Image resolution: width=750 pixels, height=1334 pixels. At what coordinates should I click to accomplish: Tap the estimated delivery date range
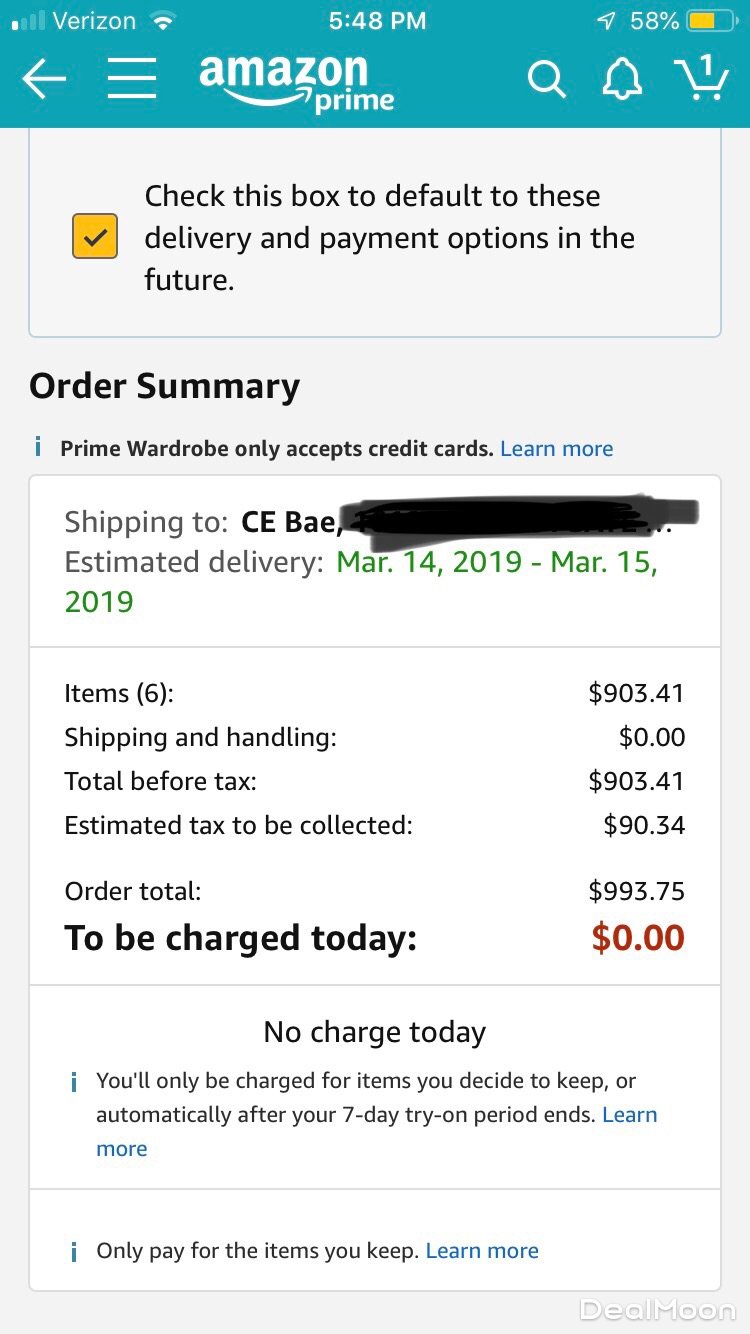pos(496,562)
